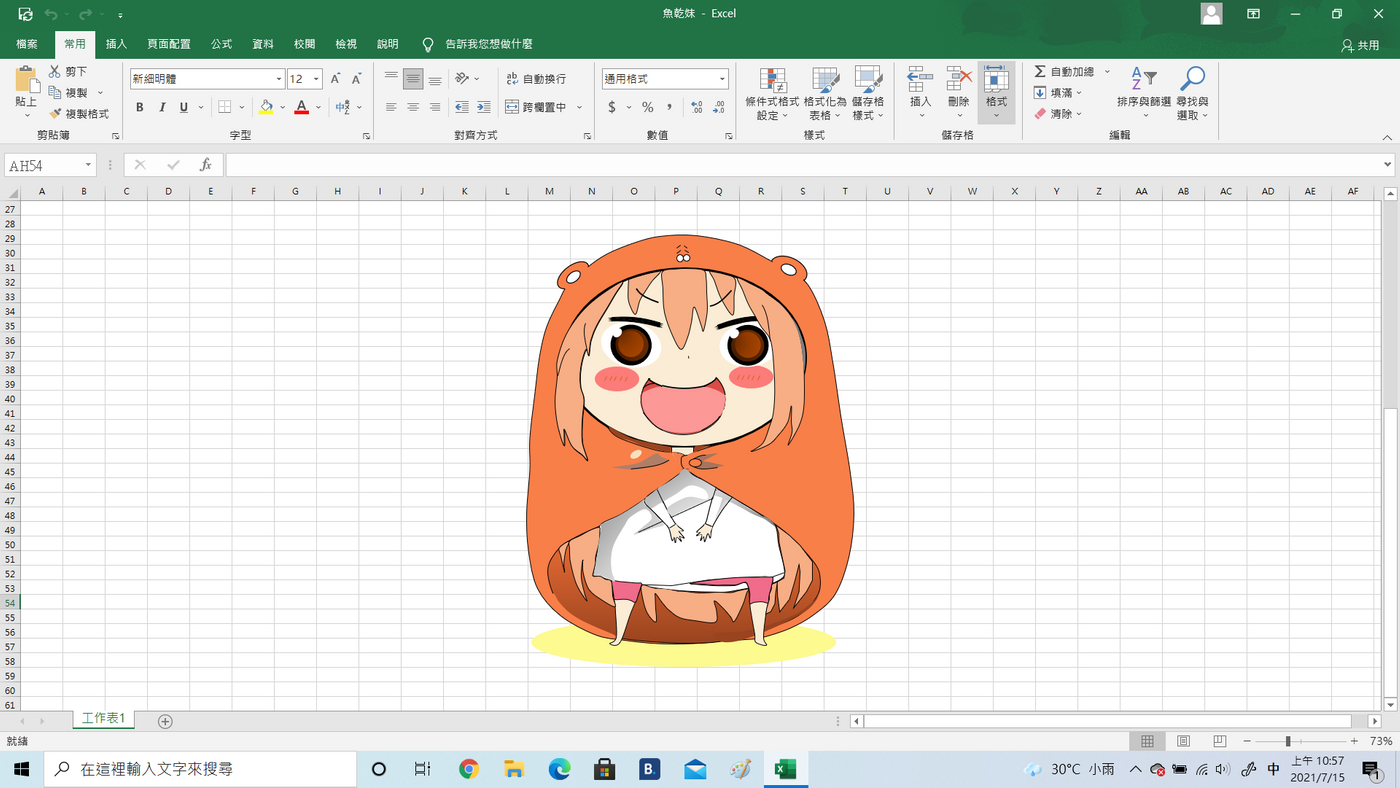Screen dimensions: 1400x788
Task: Click the Cut scissors icon
Action: [x=55, y=72]
